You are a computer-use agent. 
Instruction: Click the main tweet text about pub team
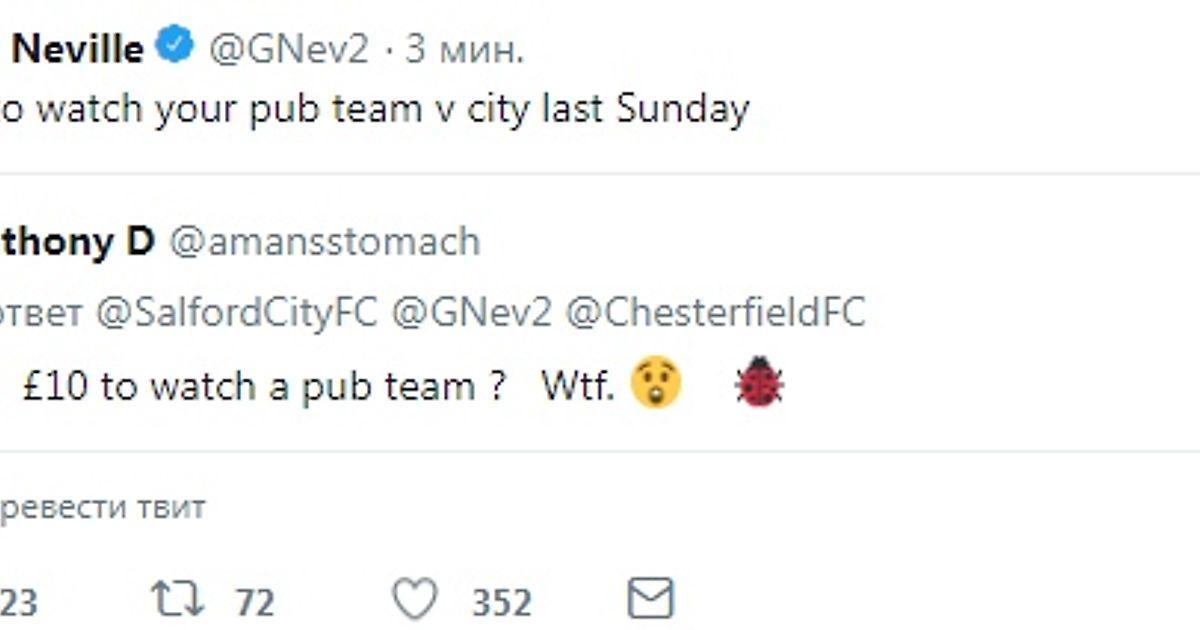tap(375, 110)
